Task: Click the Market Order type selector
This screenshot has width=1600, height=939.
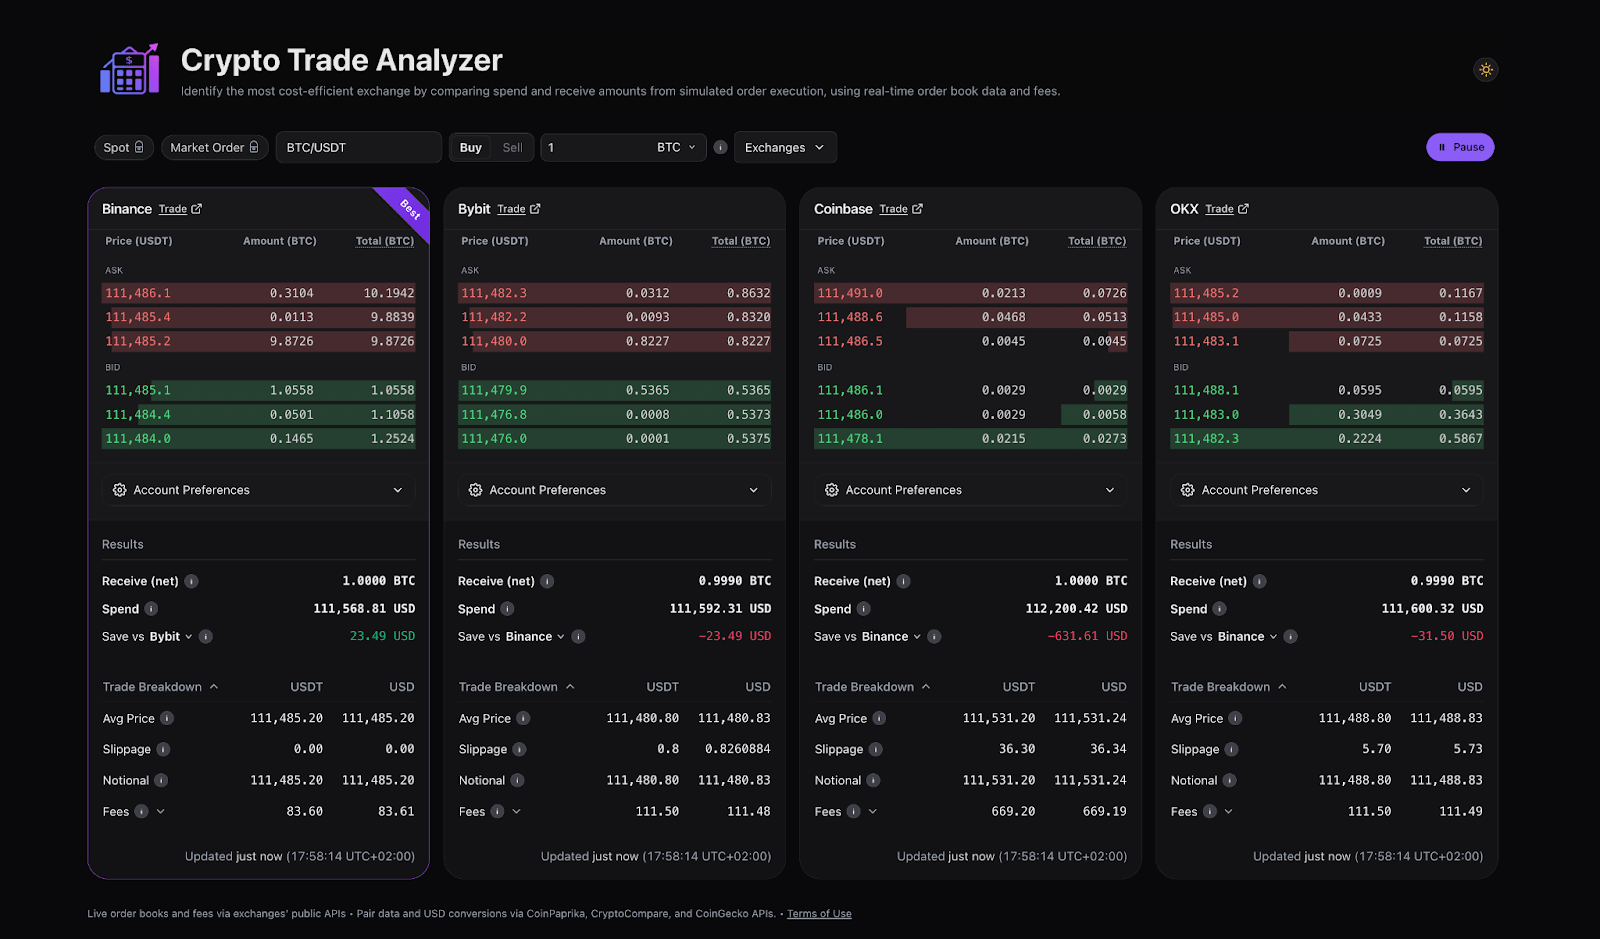Action: click(215, 148)
